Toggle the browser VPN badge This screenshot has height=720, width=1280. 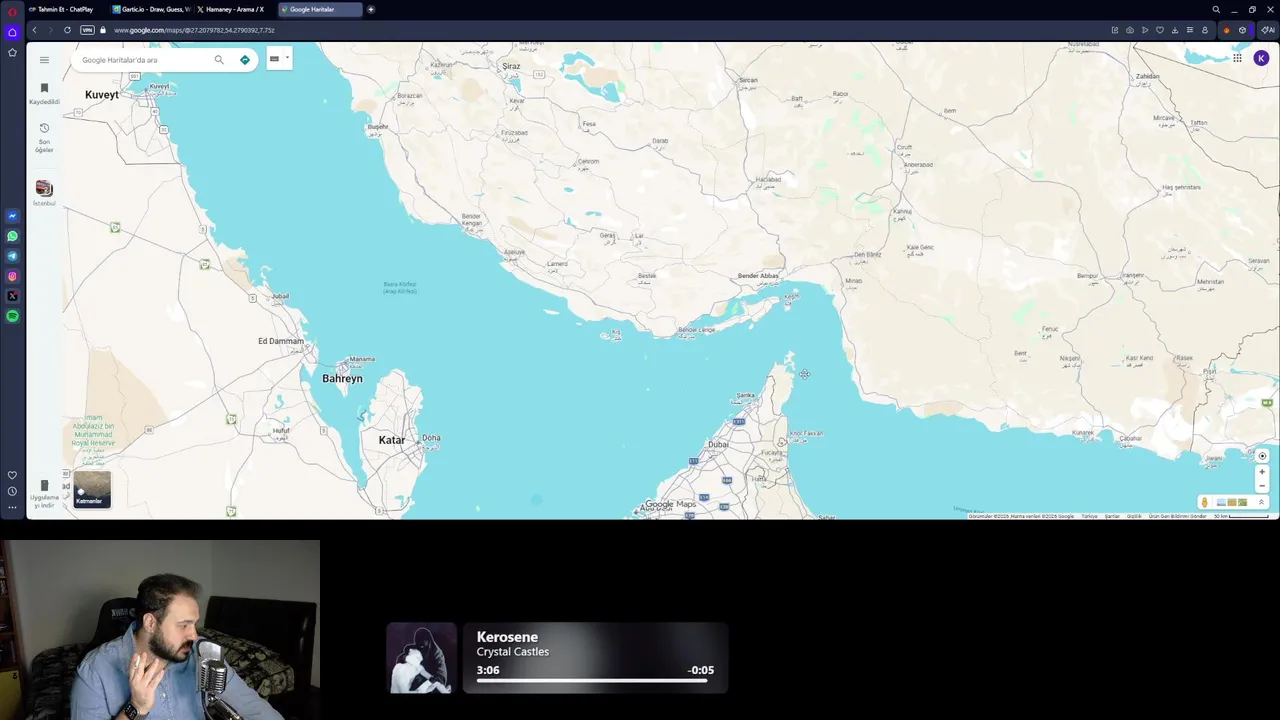[x=87, y=30]
